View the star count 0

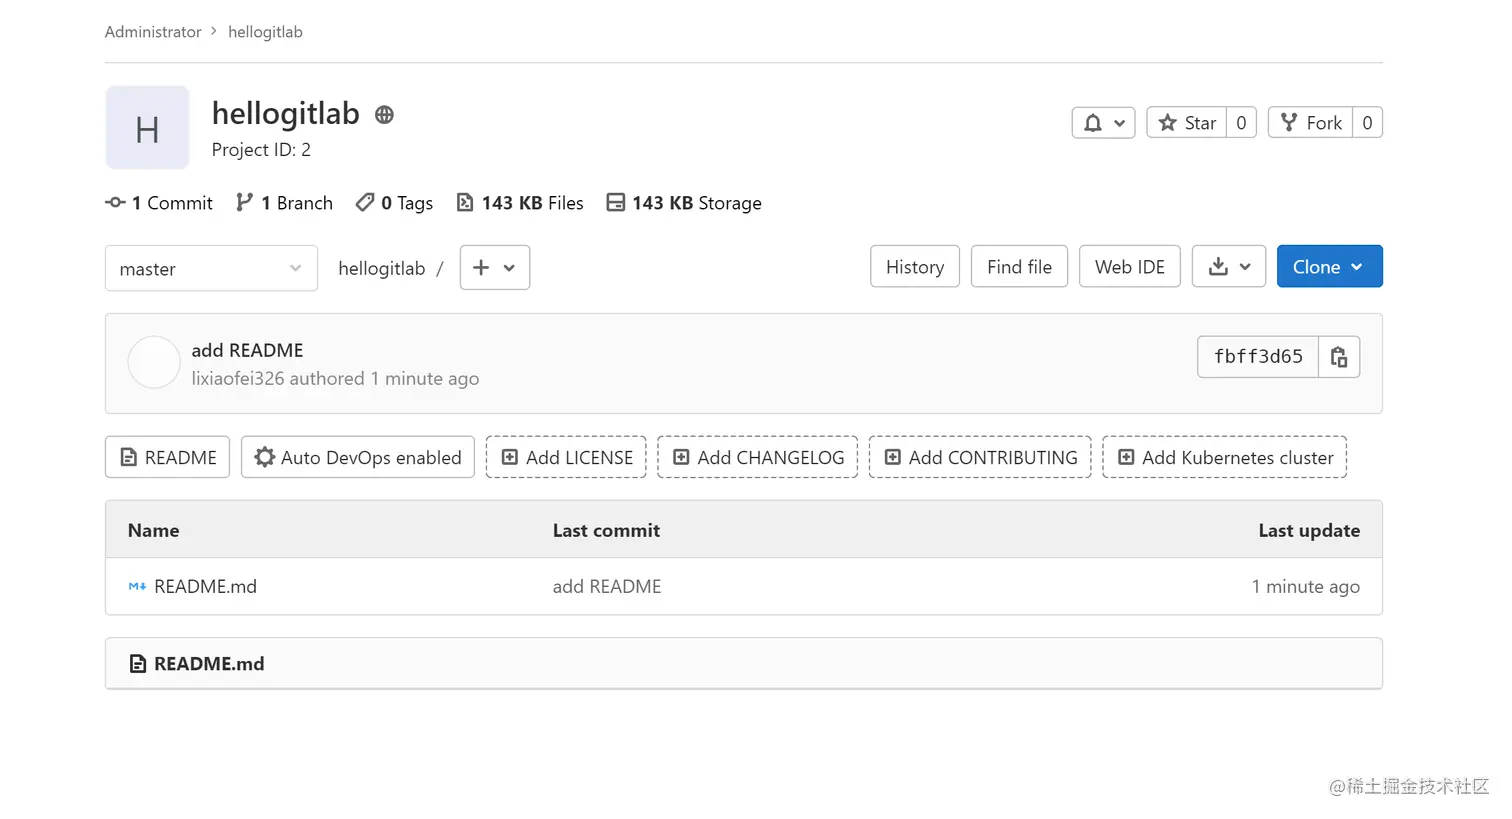[1241, 123]
